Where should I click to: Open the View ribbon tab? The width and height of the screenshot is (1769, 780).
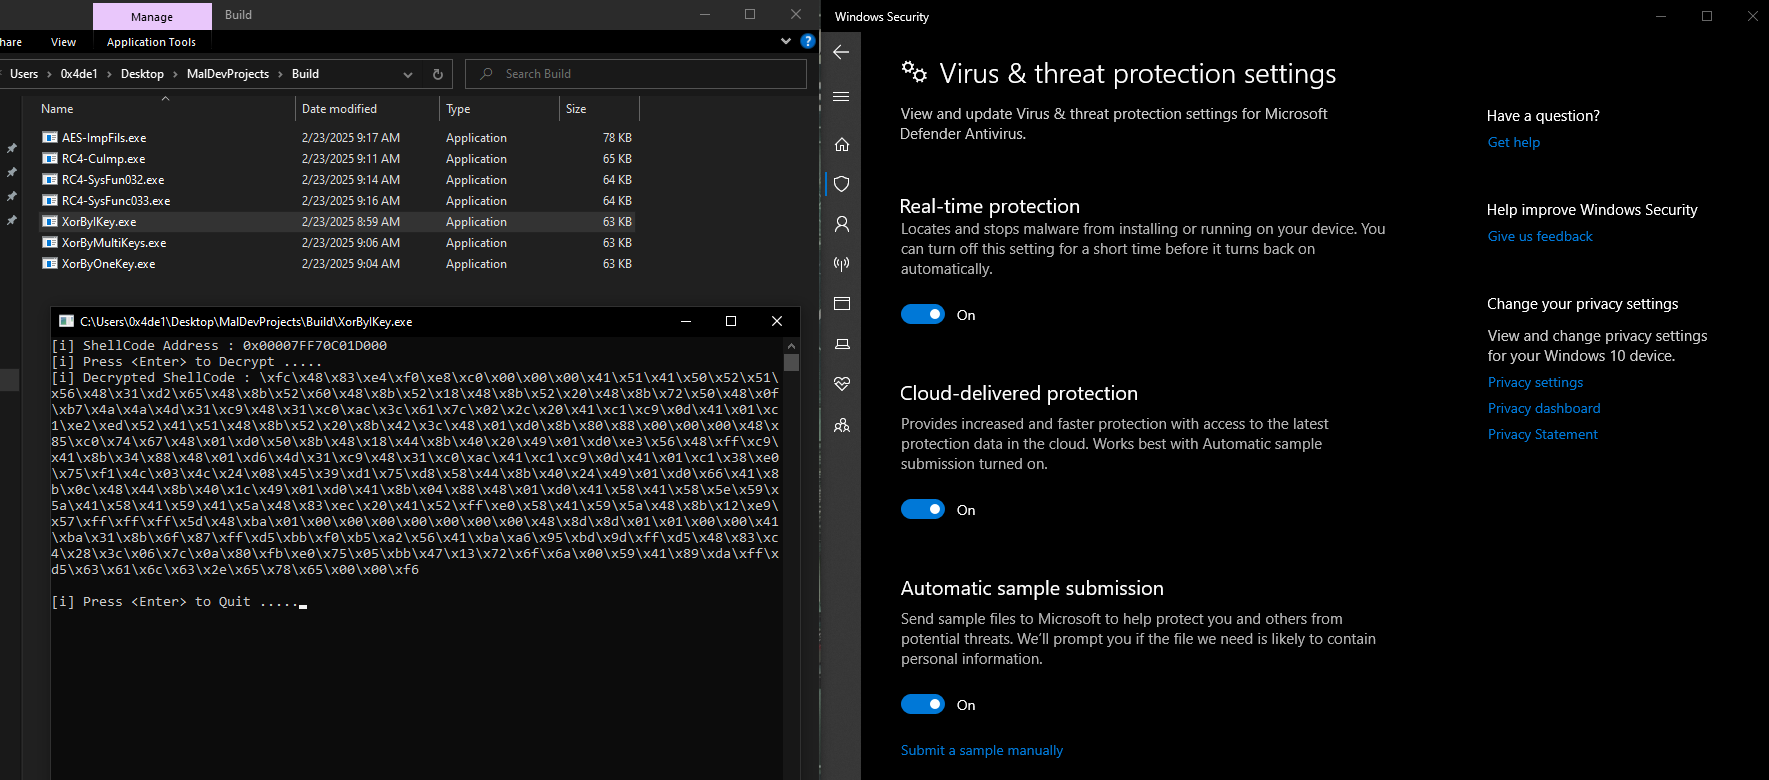tap(63, 42)
